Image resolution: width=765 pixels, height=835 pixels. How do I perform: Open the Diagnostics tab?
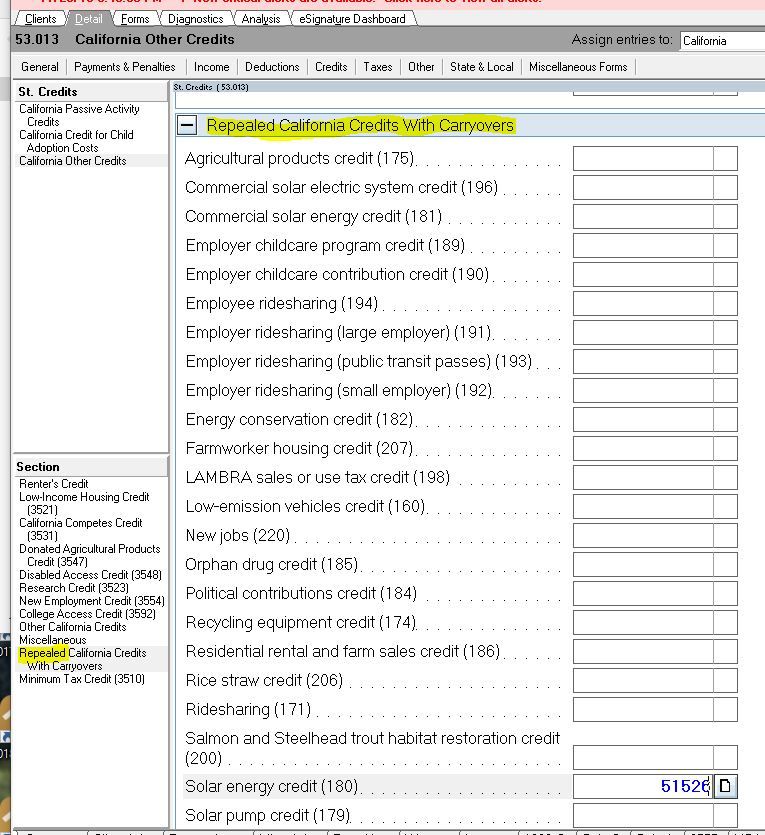[195, 19]
